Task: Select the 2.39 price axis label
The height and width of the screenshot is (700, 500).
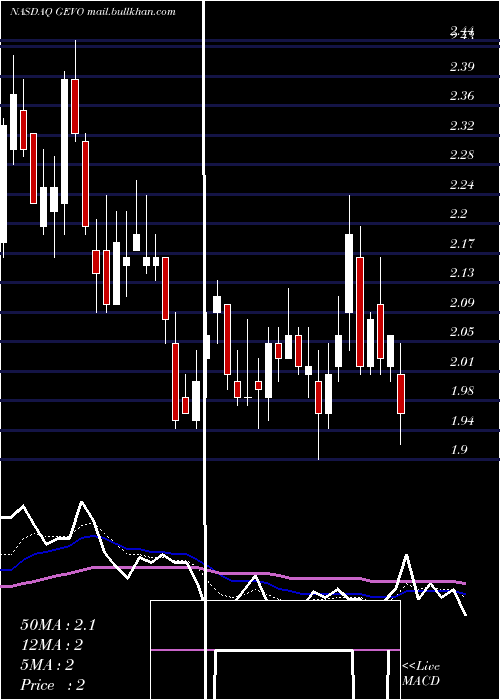Action: (462, 67)
